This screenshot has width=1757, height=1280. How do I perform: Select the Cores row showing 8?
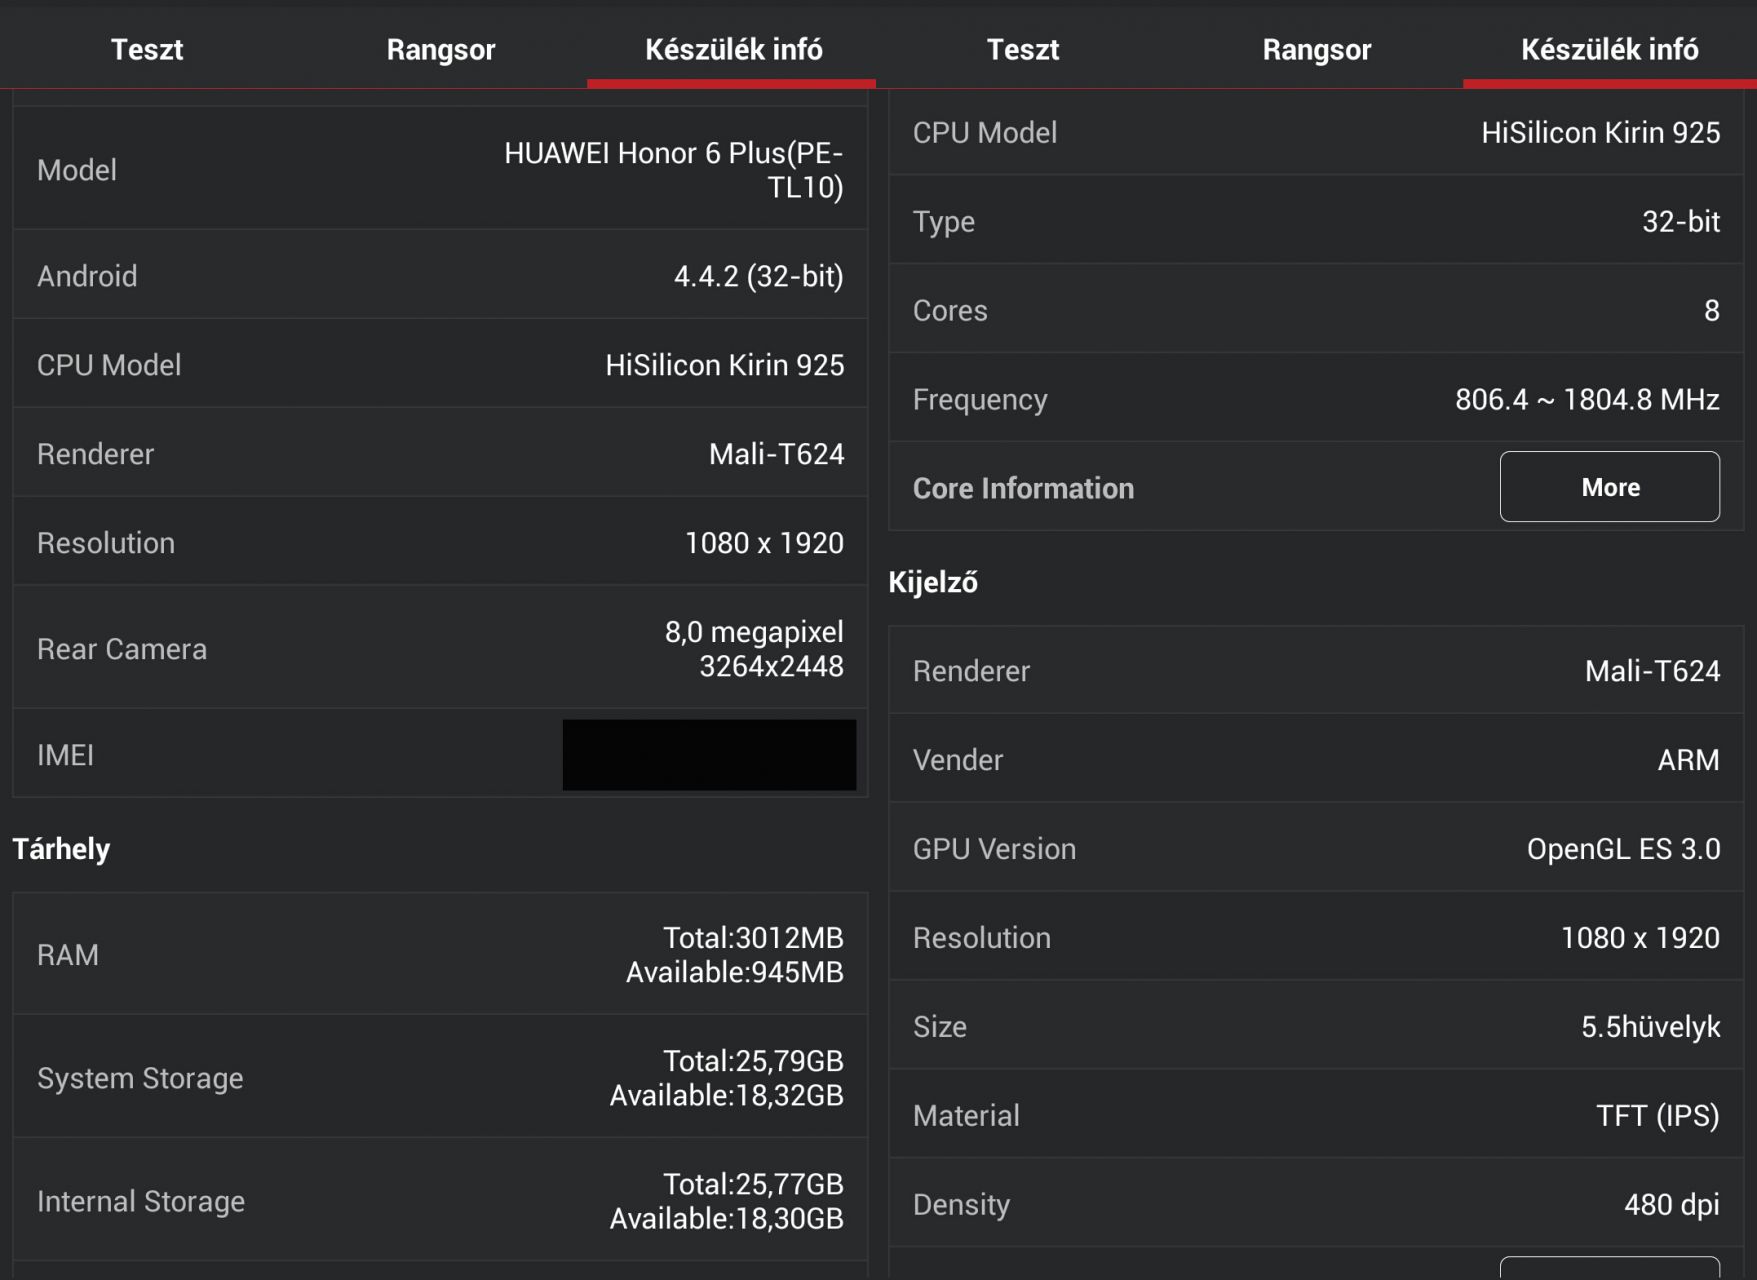point(1315,310)
